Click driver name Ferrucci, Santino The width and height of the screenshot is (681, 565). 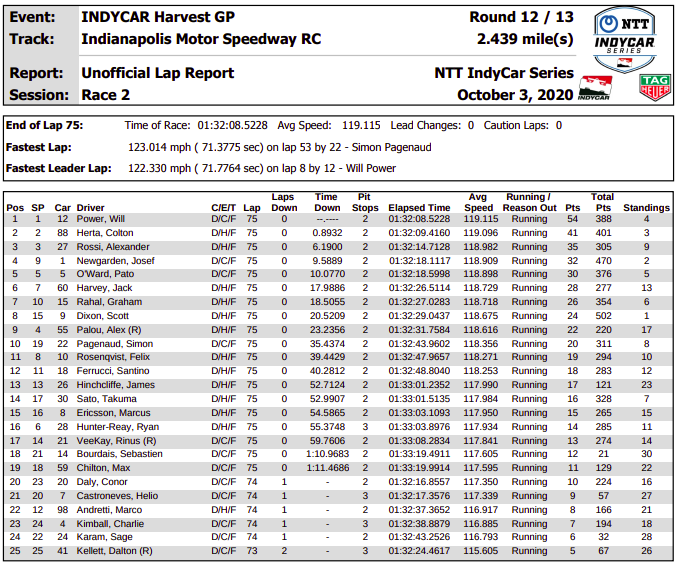[113, 371]
